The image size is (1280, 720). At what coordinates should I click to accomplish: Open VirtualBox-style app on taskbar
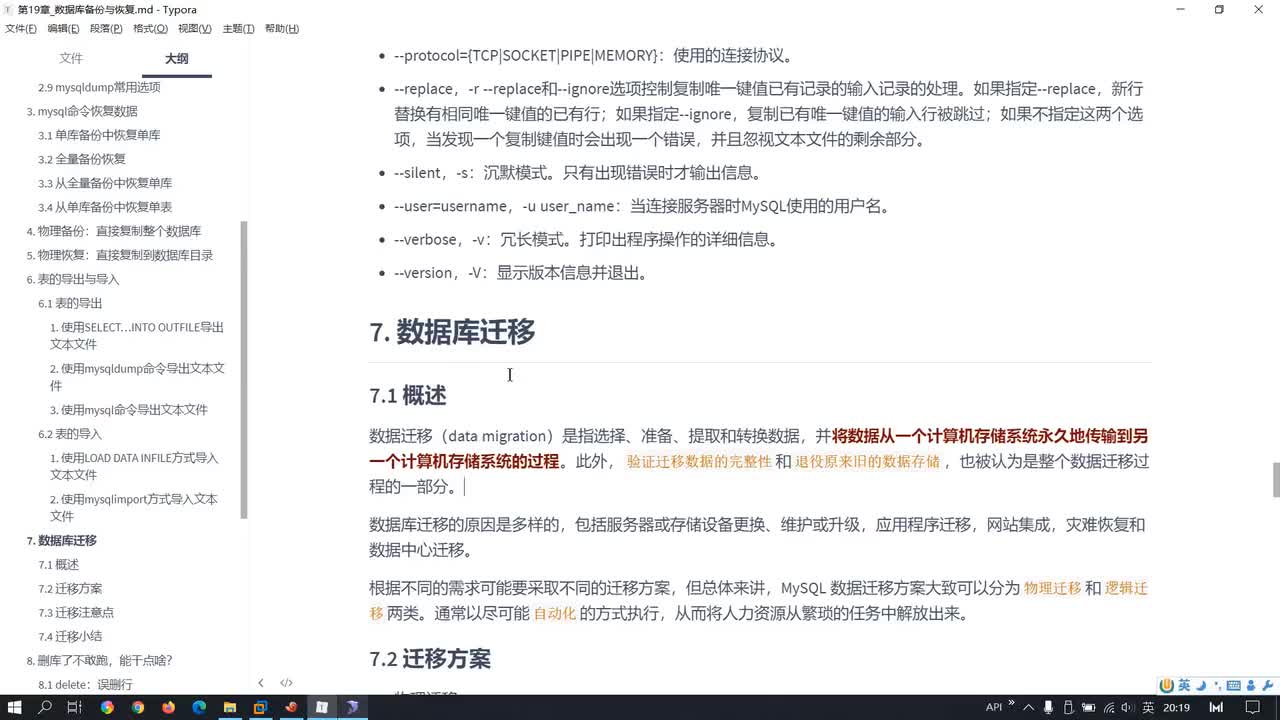coord(260,707)
